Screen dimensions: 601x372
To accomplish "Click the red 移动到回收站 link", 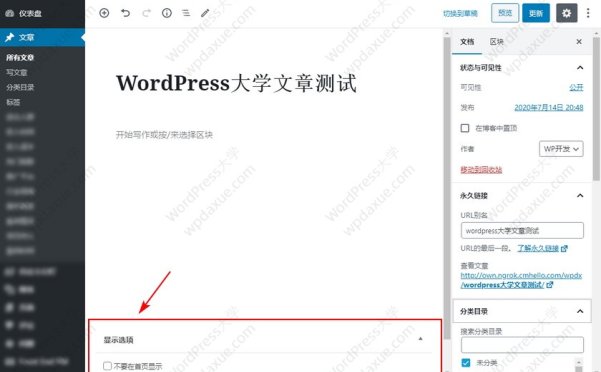I will click(x=481, y=169).
